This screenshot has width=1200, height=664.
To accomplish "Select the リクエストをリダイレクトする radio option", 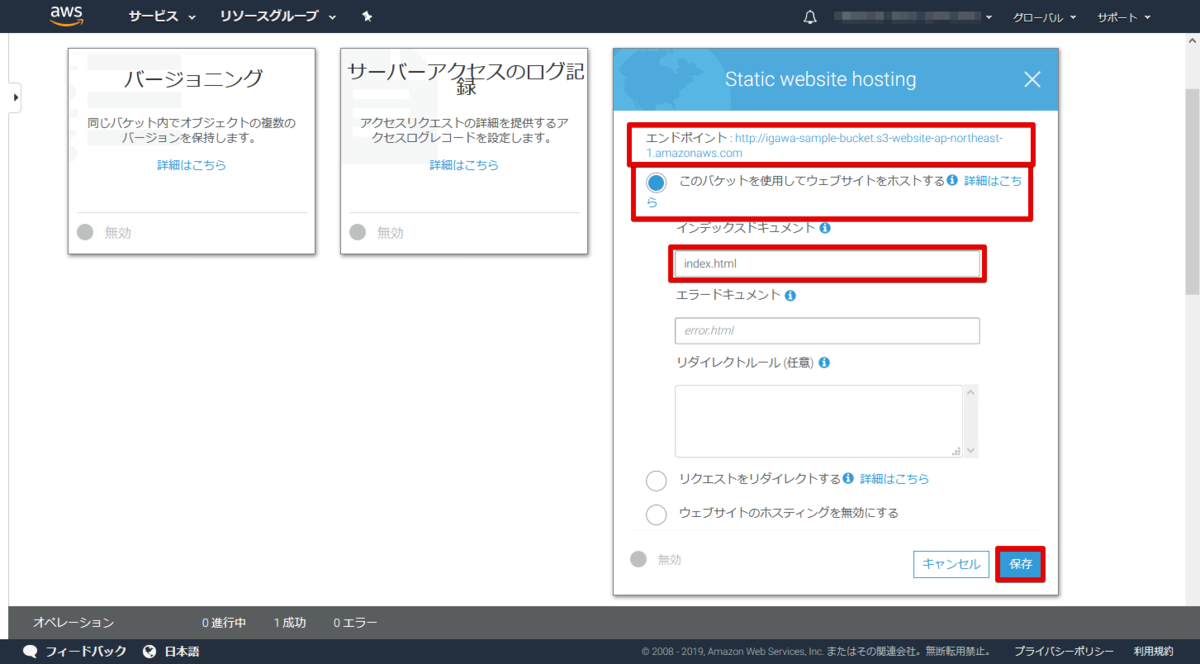I will [x=656, y=481].
